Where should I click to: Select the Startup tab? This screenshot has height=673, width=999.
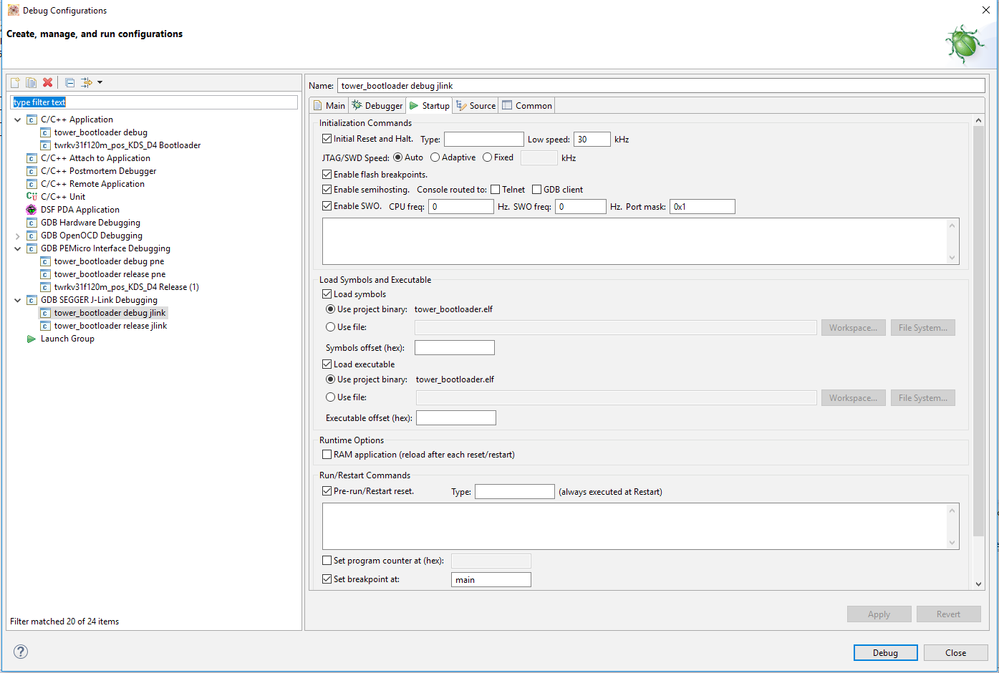429,106
